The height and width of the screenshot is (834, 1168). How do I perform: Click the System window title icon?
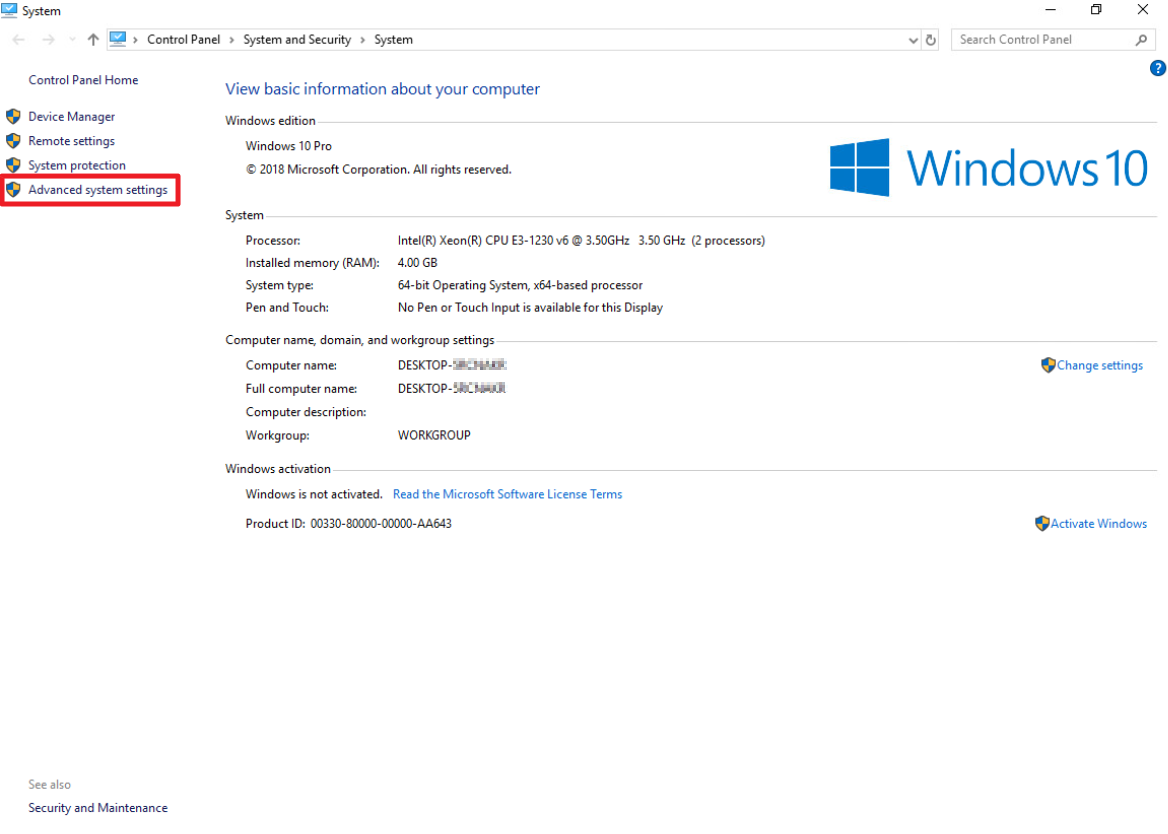(x=9, y=10)
